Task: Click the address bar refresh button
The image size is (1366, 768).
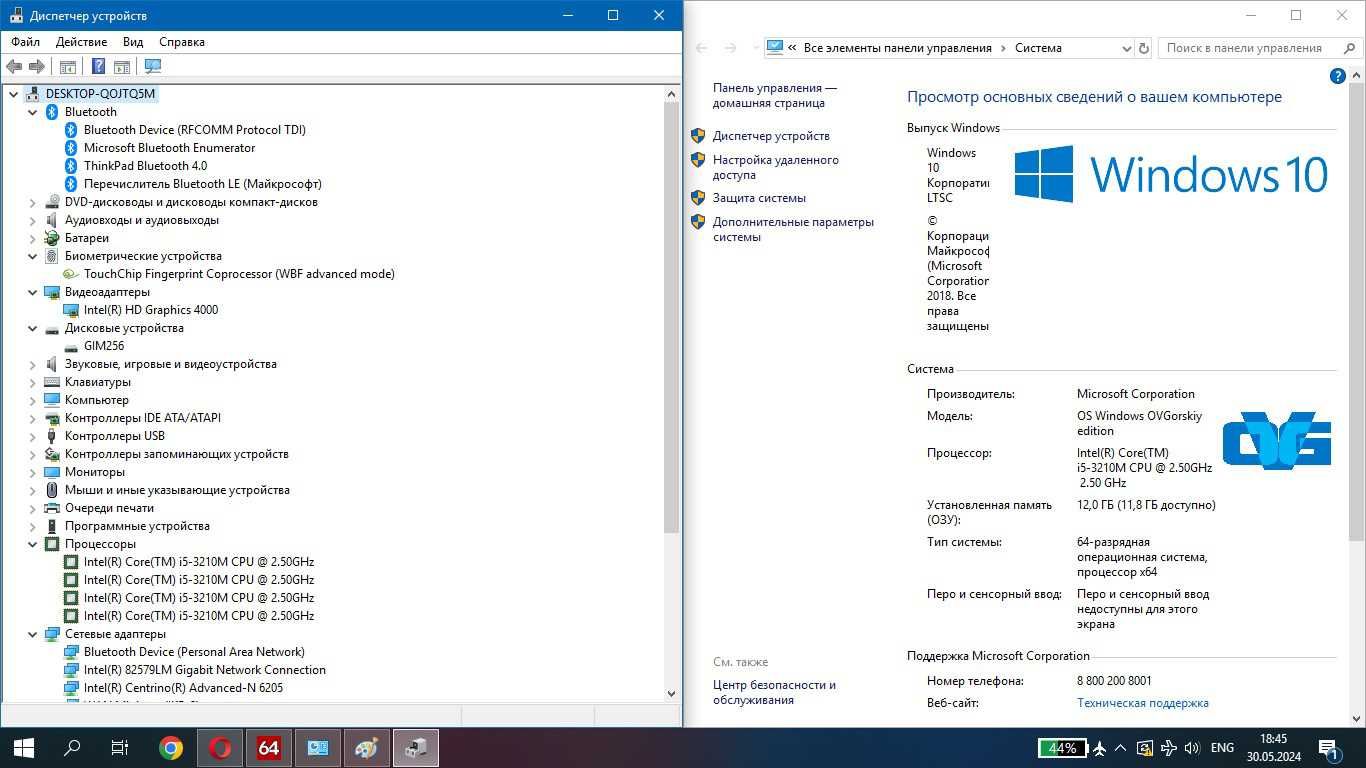Action: click(x=1144, y=48)
